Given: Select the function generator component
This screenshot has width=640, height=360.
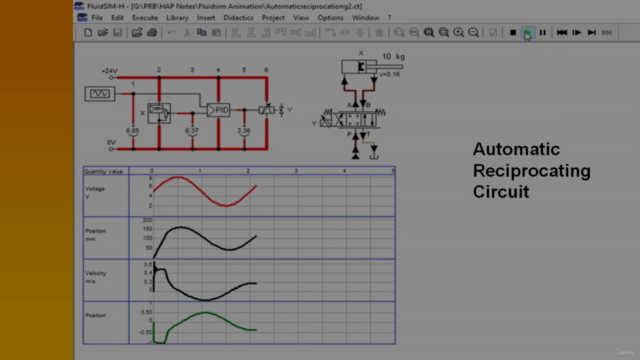Looking at the screenshot, I should (x=100, y=94).
